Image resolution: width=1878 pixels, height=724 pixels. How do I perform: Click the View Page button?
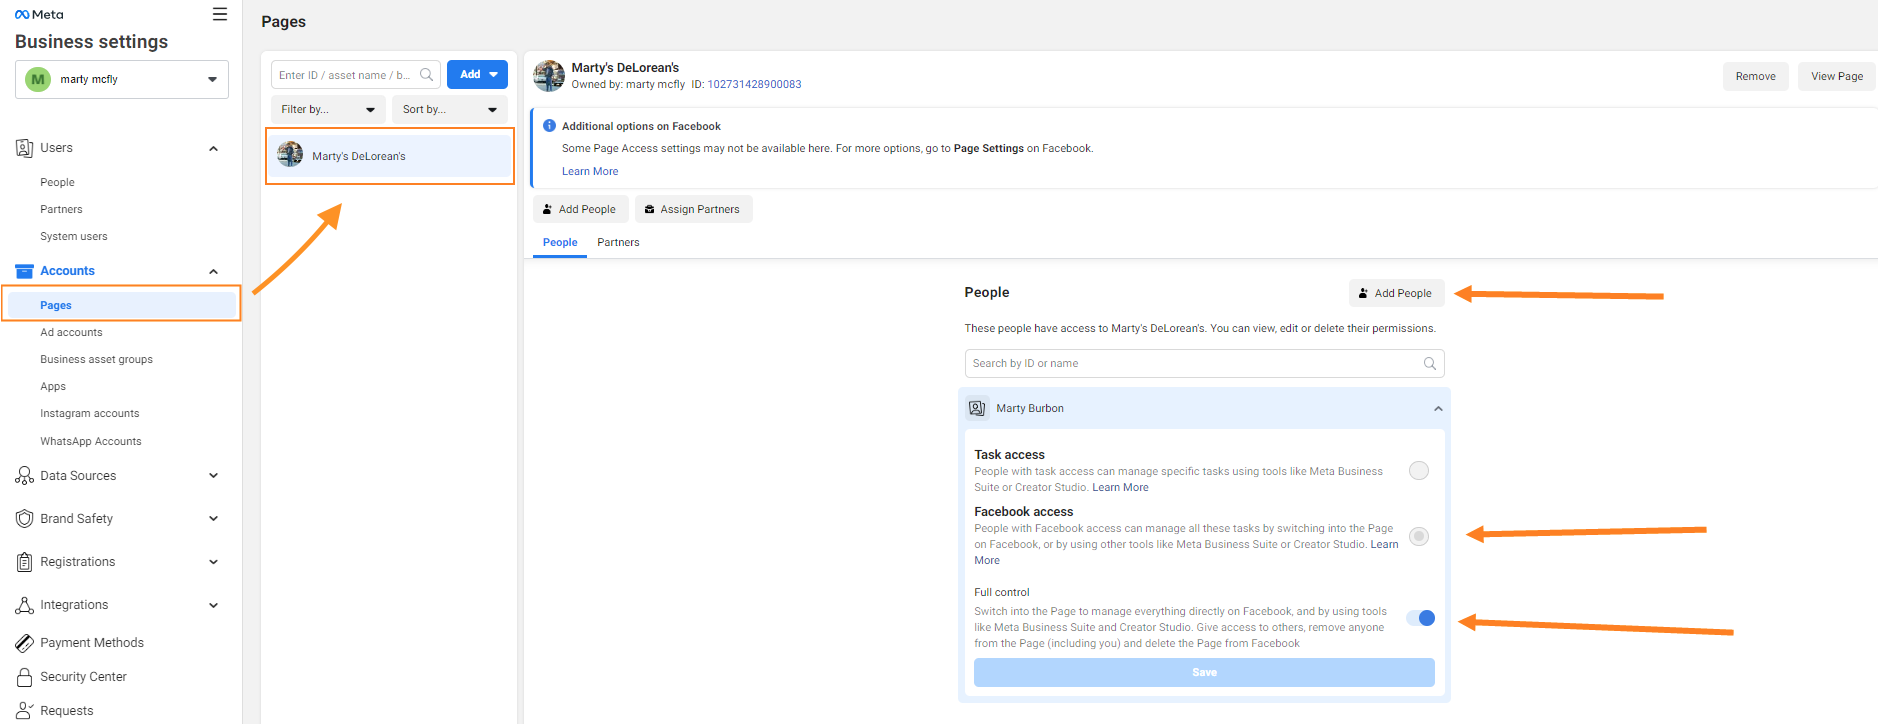coord(1837,76)
